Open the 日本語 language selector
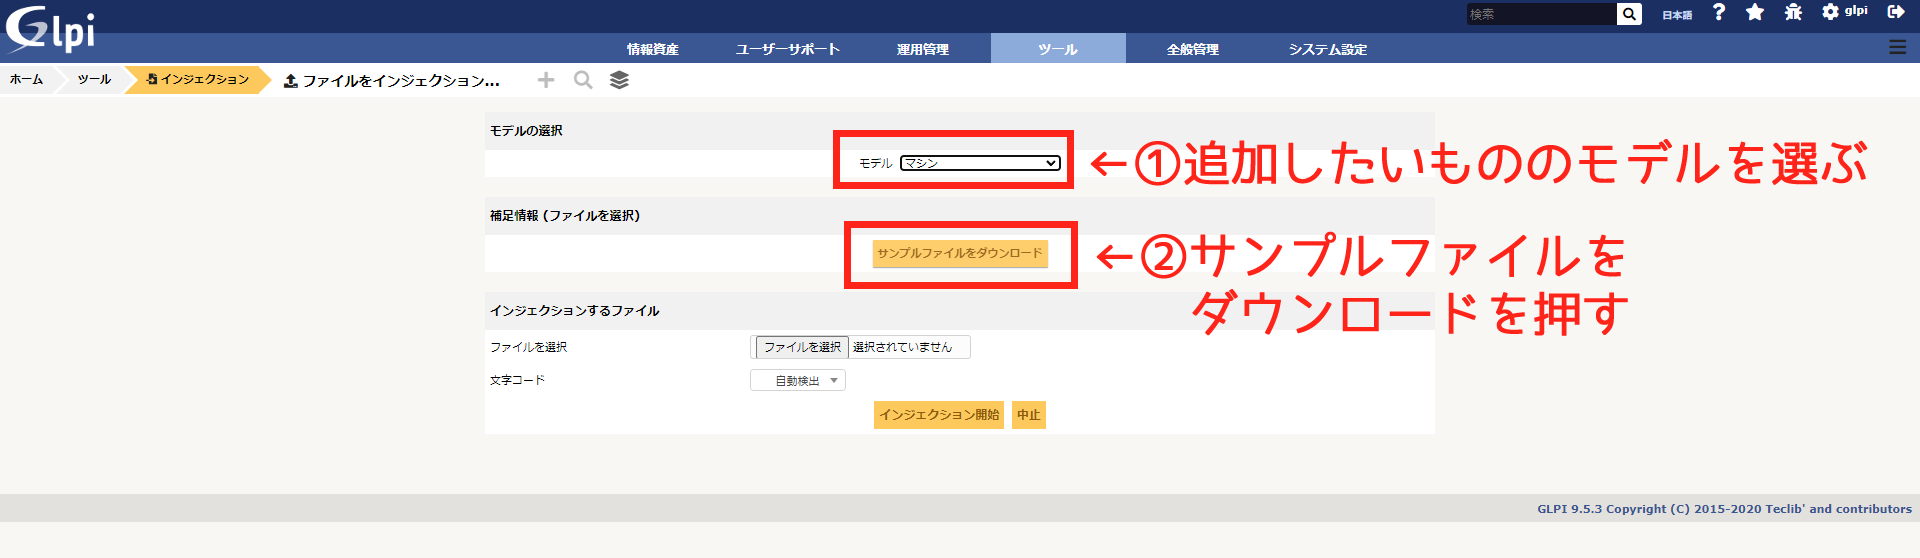 (1677, 15)
